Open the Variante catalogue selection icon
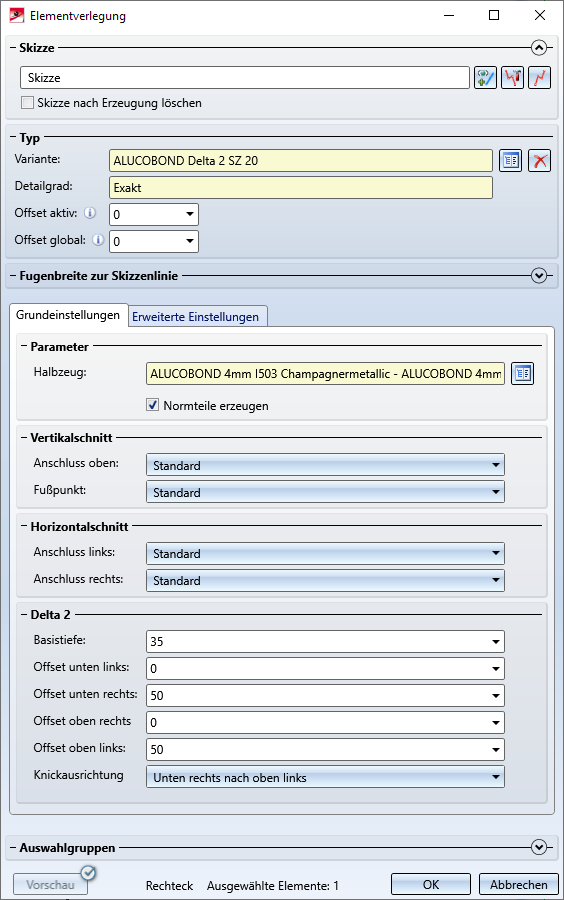The image size is (564, 900). [511, 161]
